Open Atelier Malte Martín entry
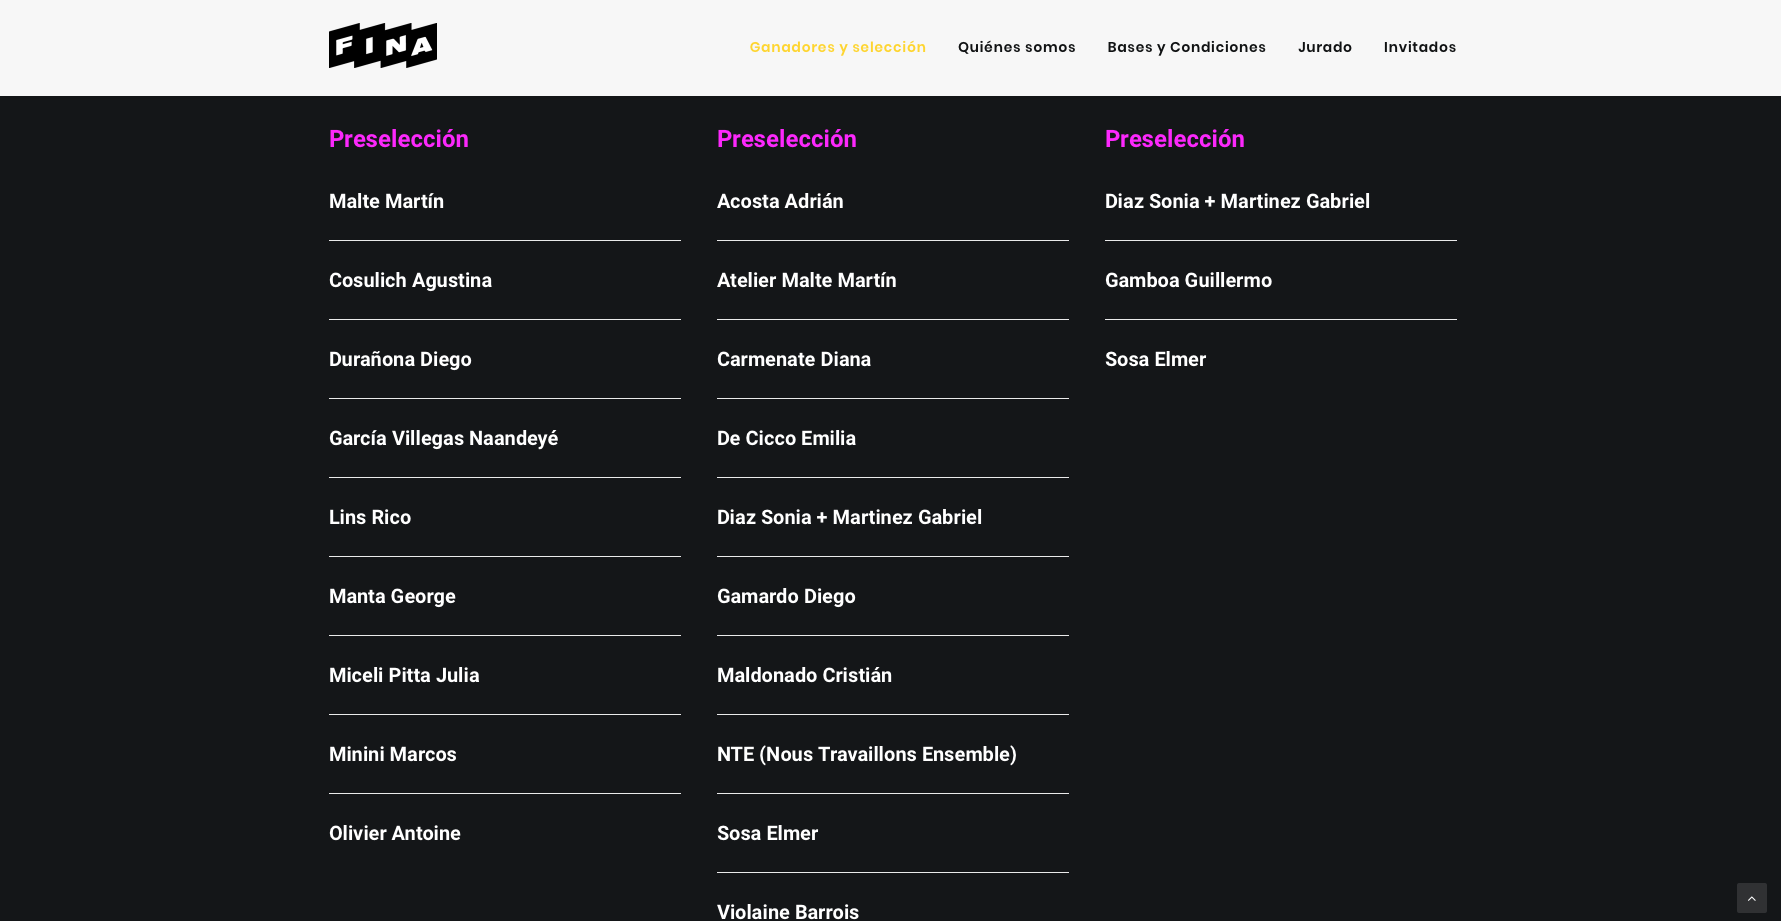 (x=806, y=280)
